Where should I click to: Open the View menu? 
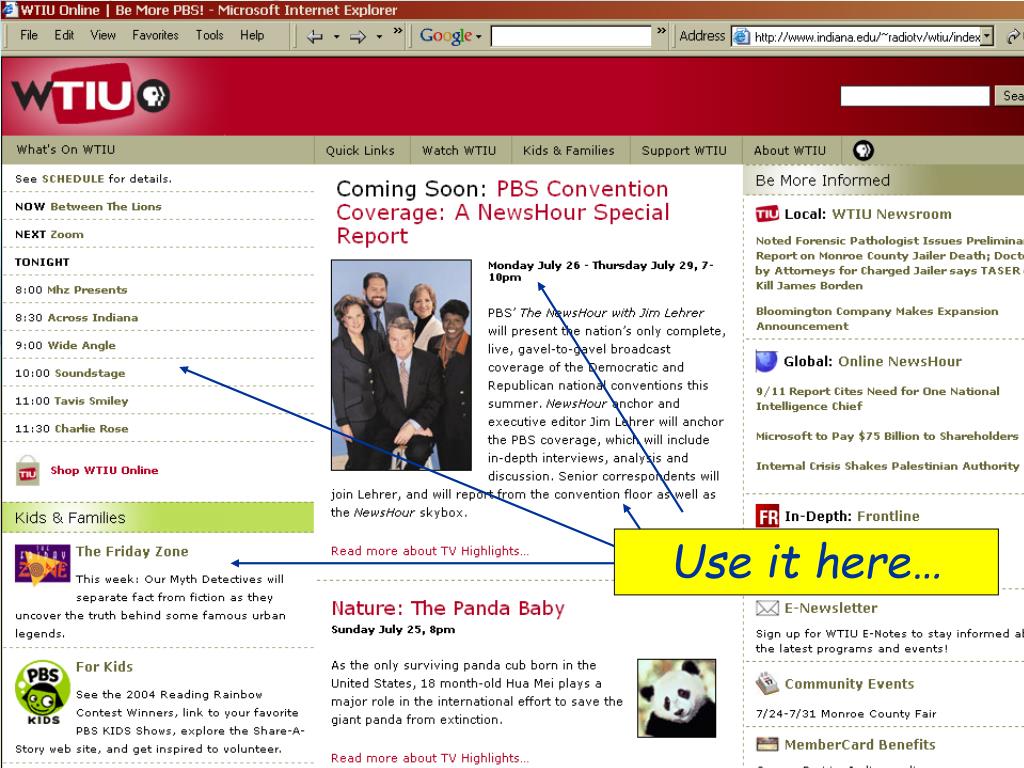coord(103,35)
